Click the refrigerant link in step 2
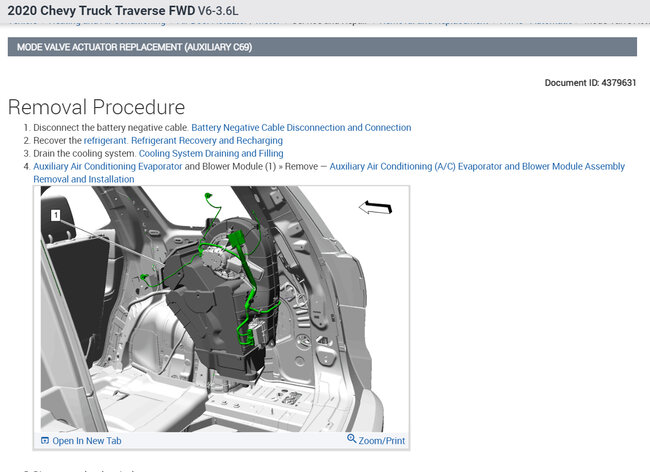The image size is (650, 472). (x=105, y=140)
